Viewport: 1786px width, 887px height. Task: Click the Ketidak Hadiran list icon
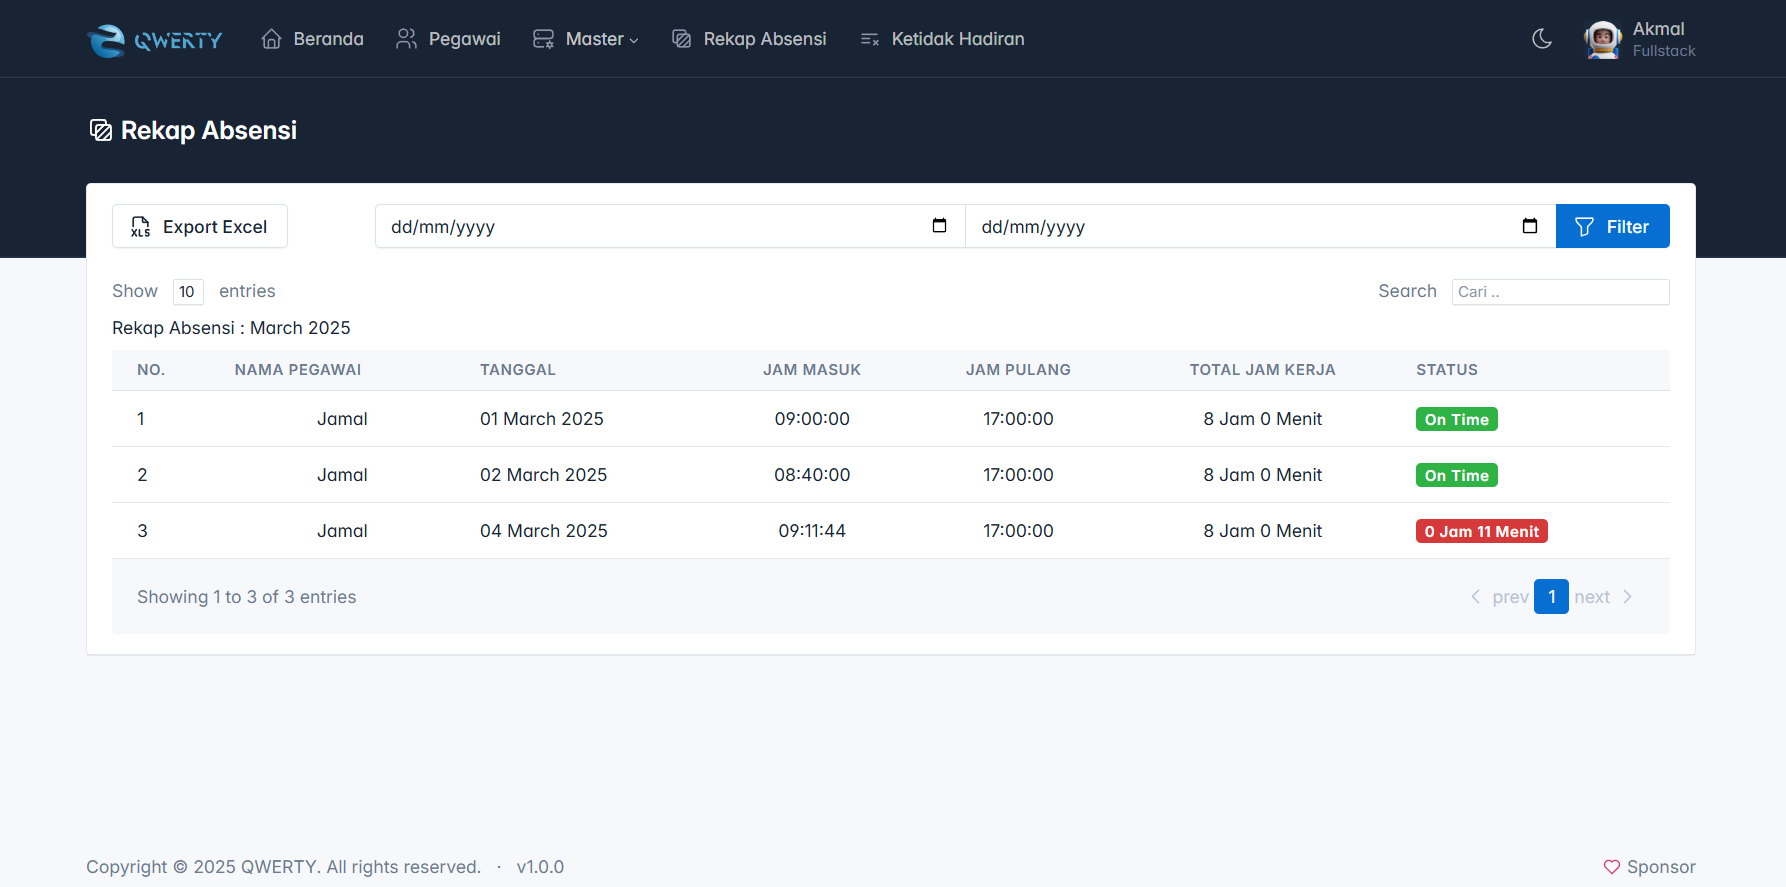click(x=869, y=39)
